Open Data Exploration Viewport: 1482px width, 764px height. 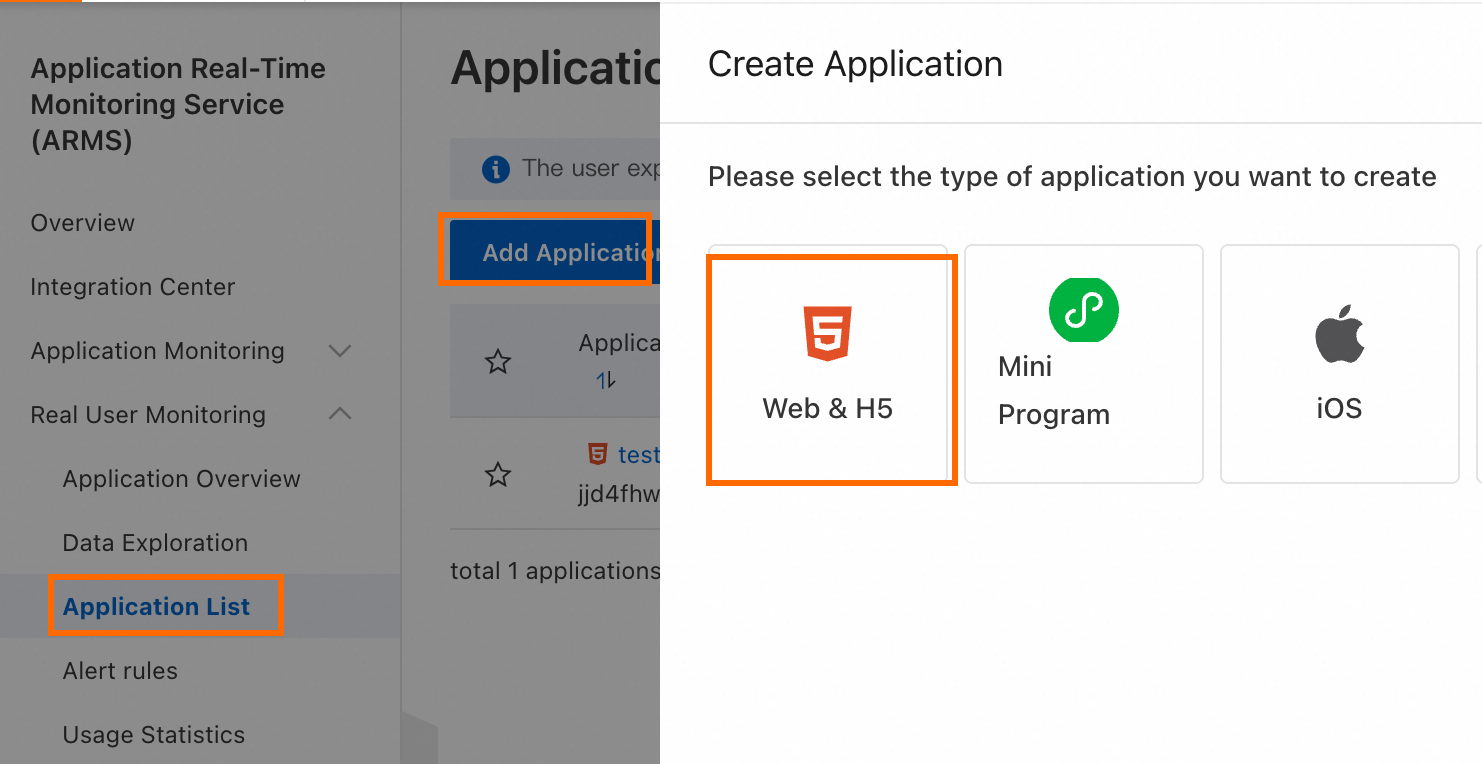tap(154, 542)
